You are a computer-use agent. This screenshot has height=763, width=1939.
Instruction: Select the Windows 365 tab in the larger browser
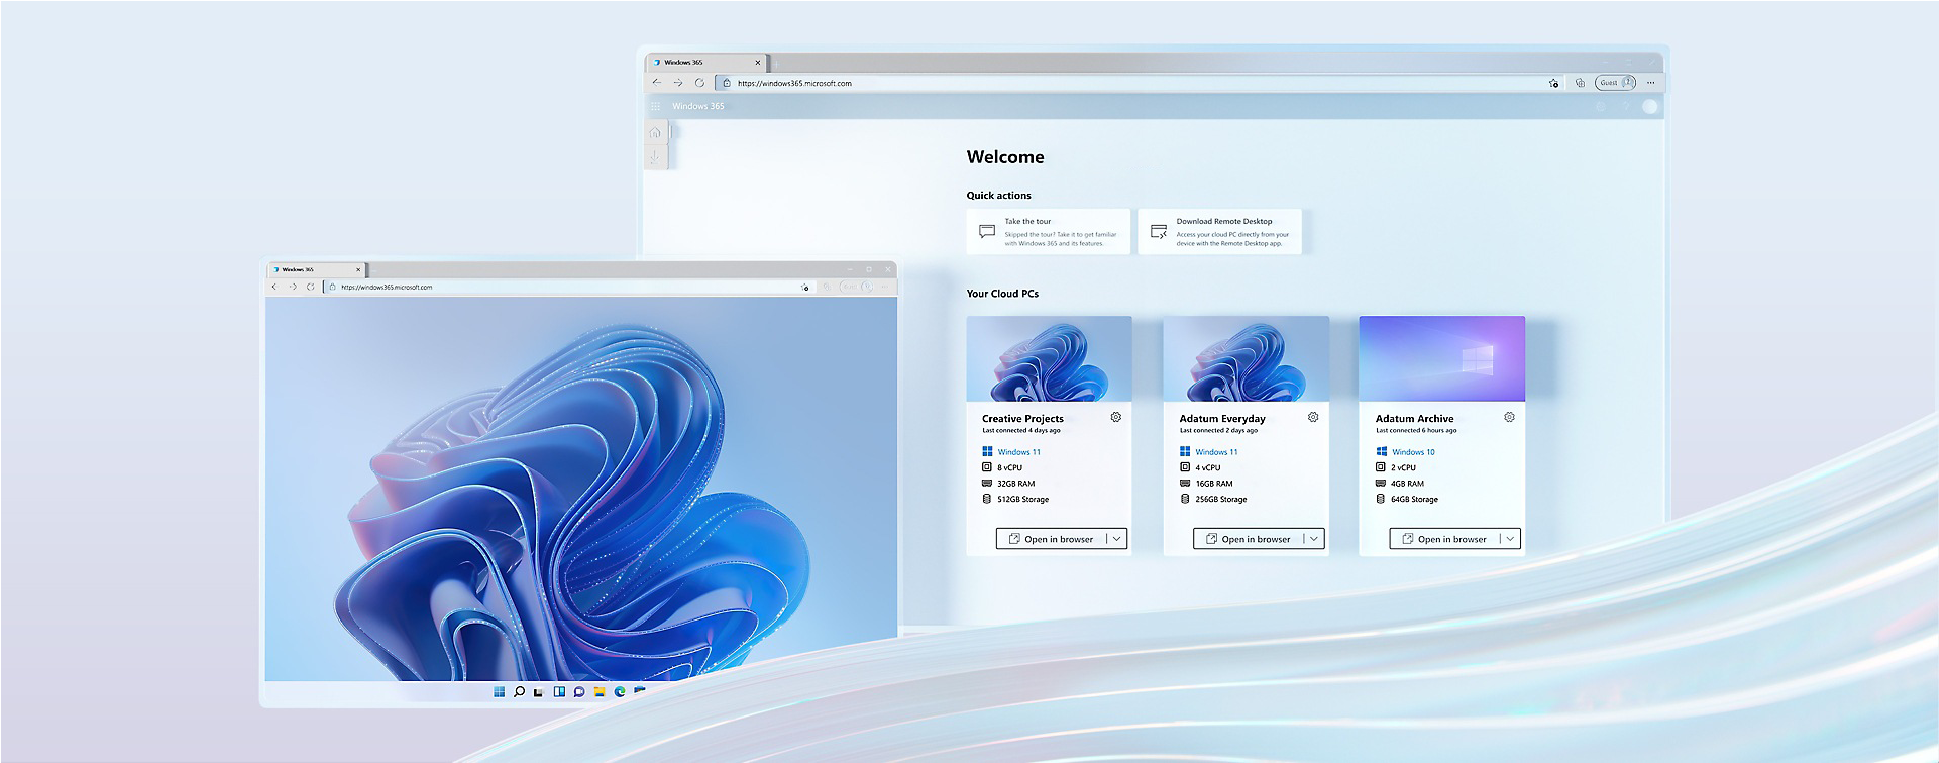(700, 62)
